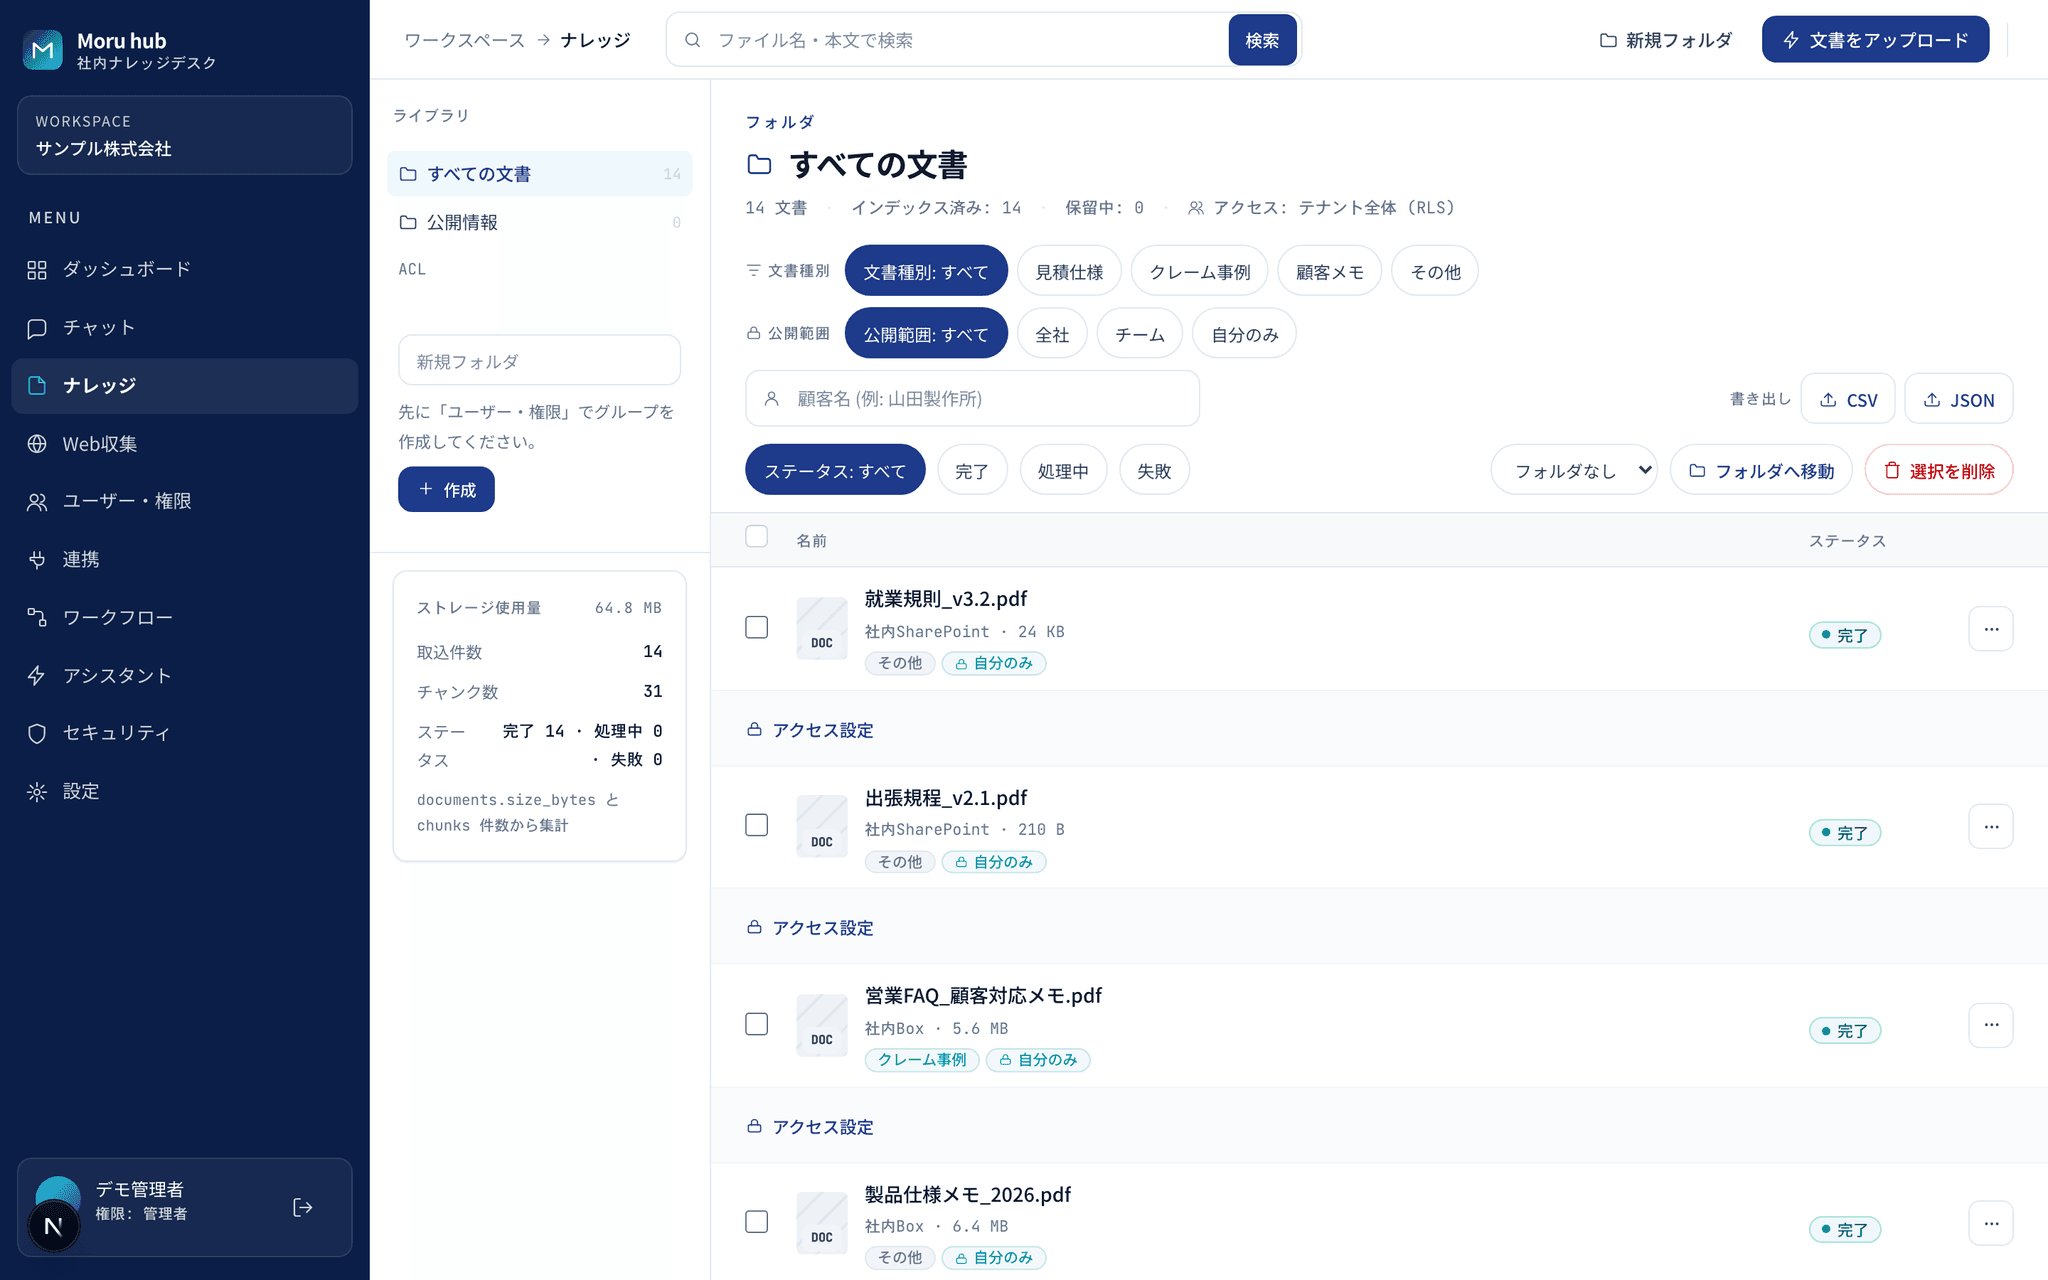This screenshot has width=2048, height=1280.
Task: Open the more menu for 営業FAQ_顧客対応メモ.pdf
Action: (x=1991, y=1025)
